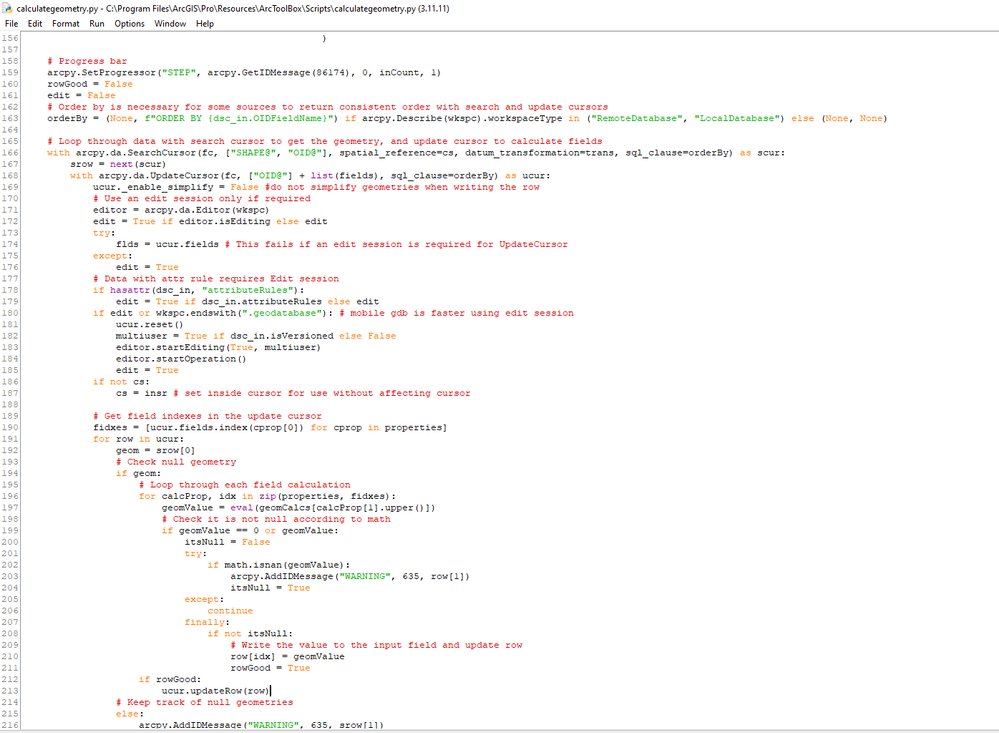
Task: Click the 'if math.isnan(geomValue):' line
Action: (278, 566)
